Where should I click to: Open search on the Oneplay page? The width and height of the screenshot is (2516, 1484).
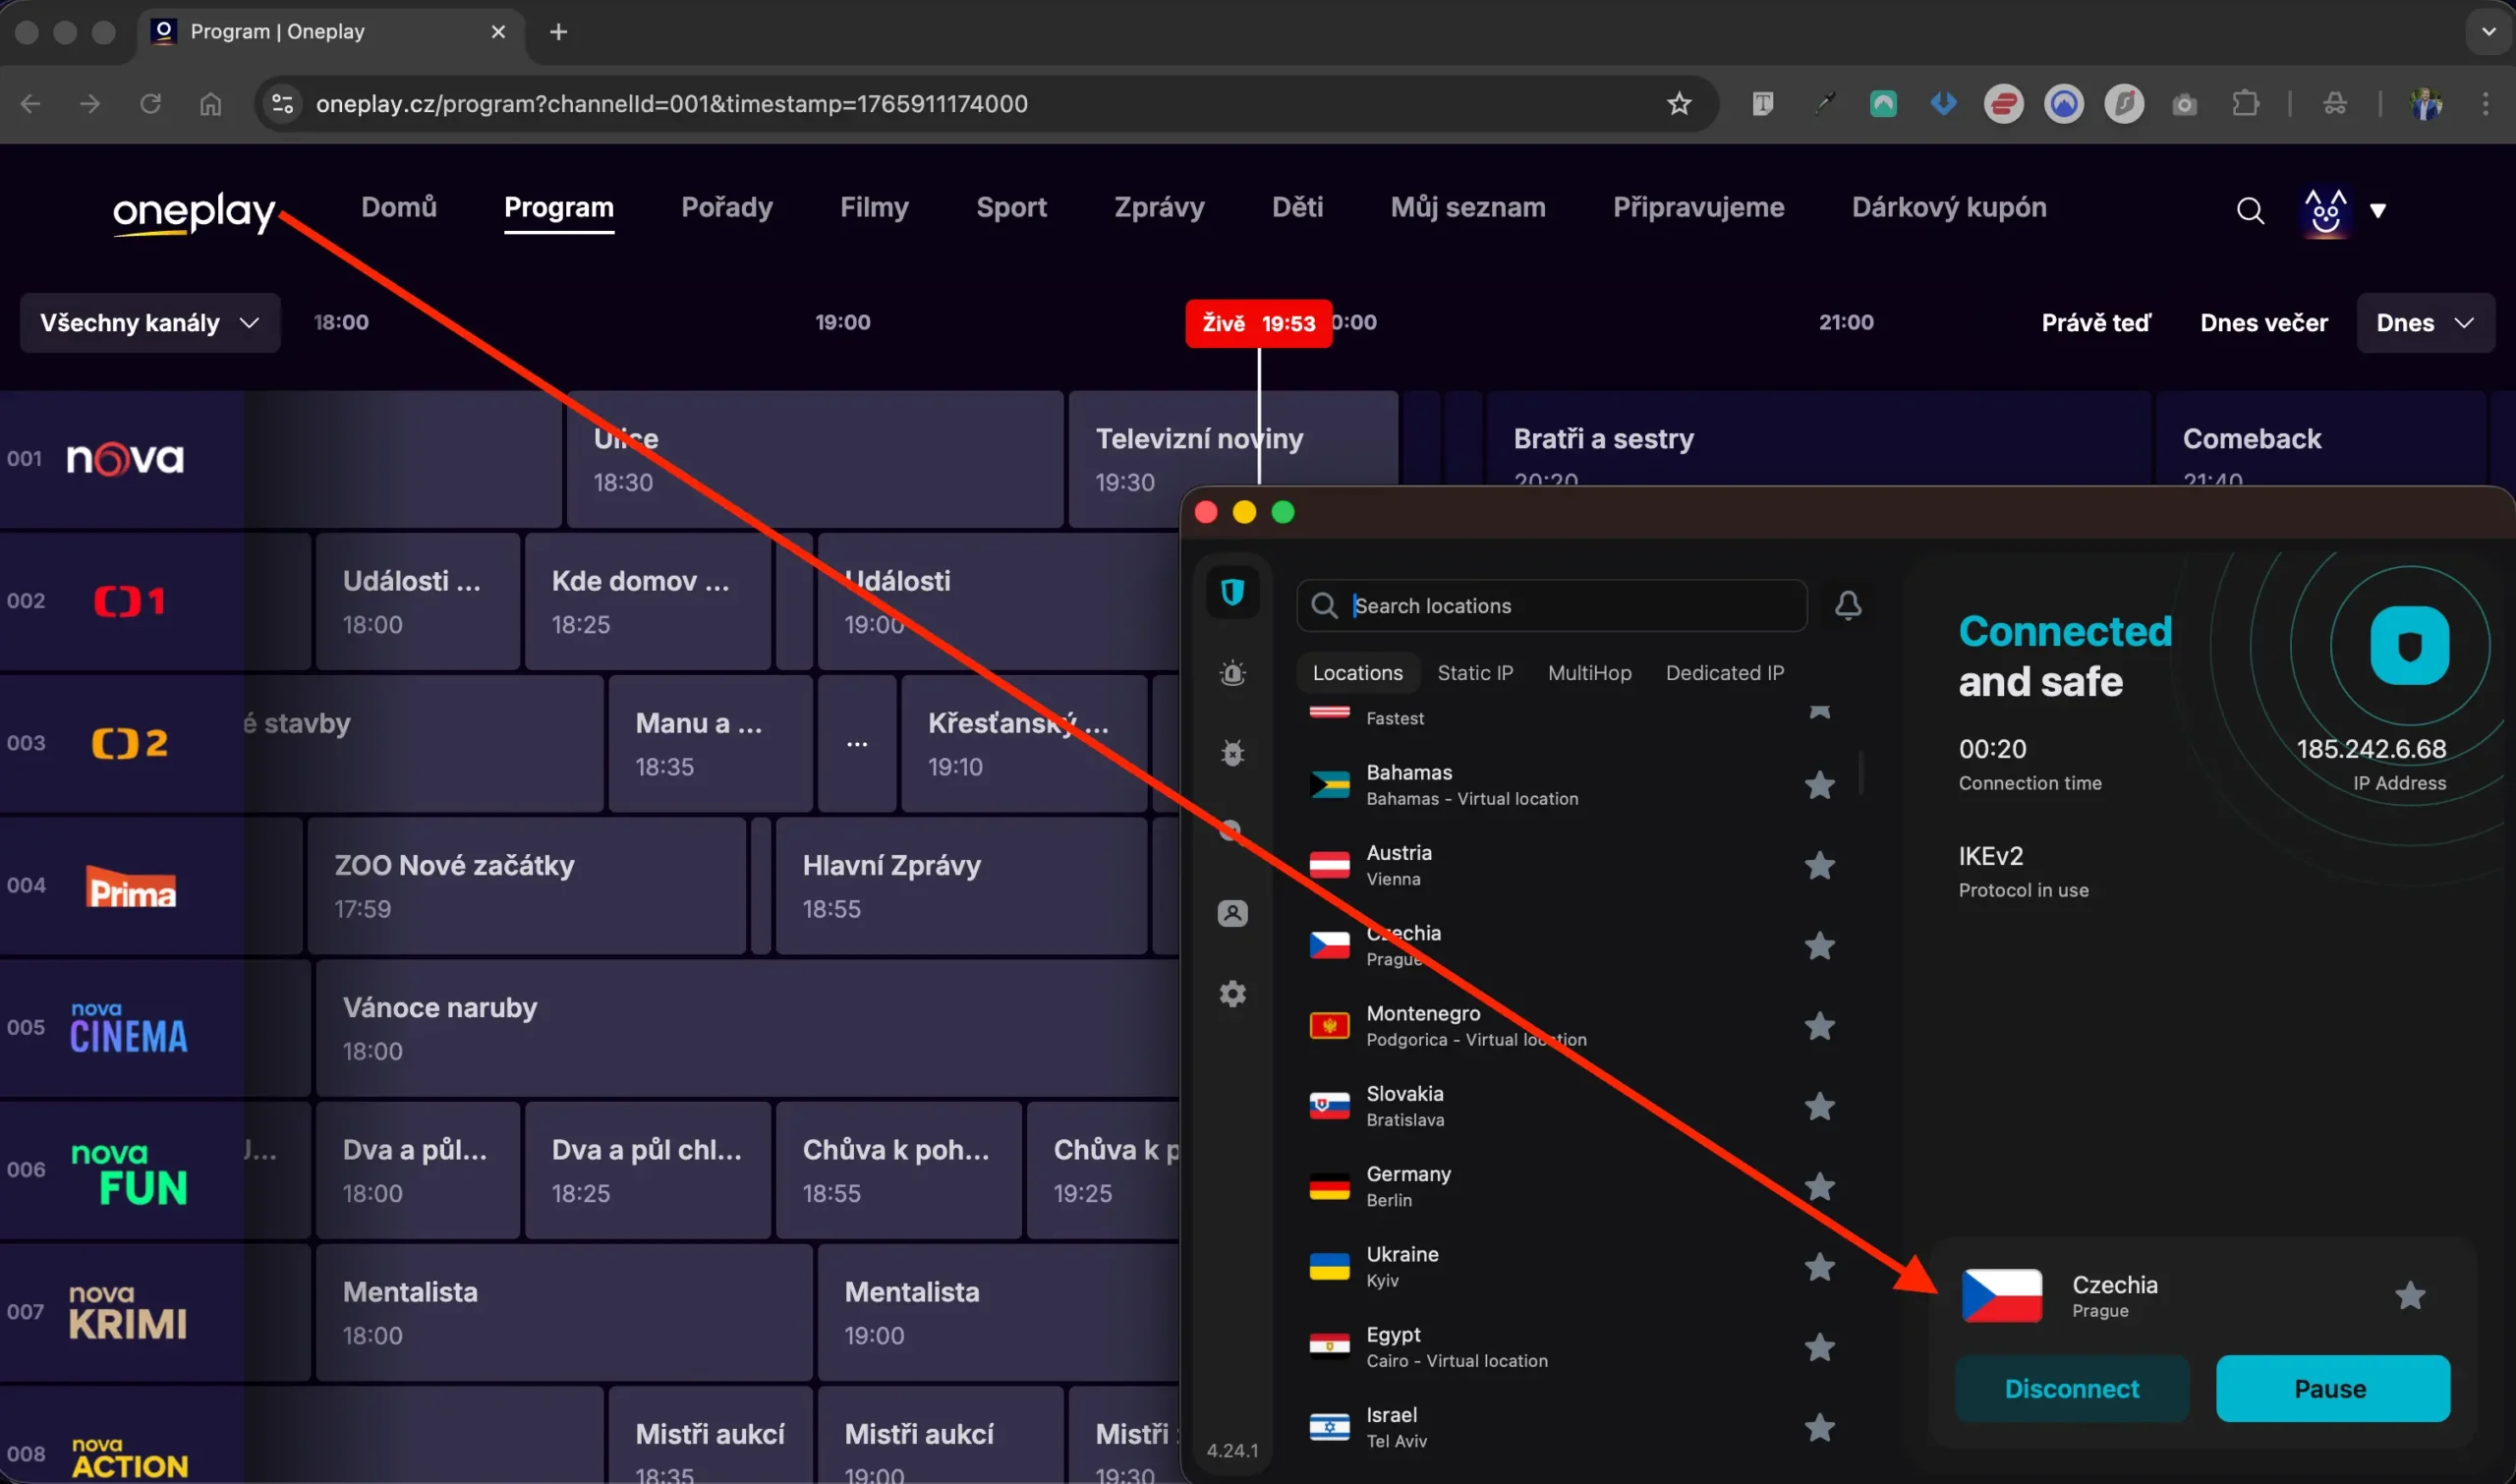[2250, 210]
